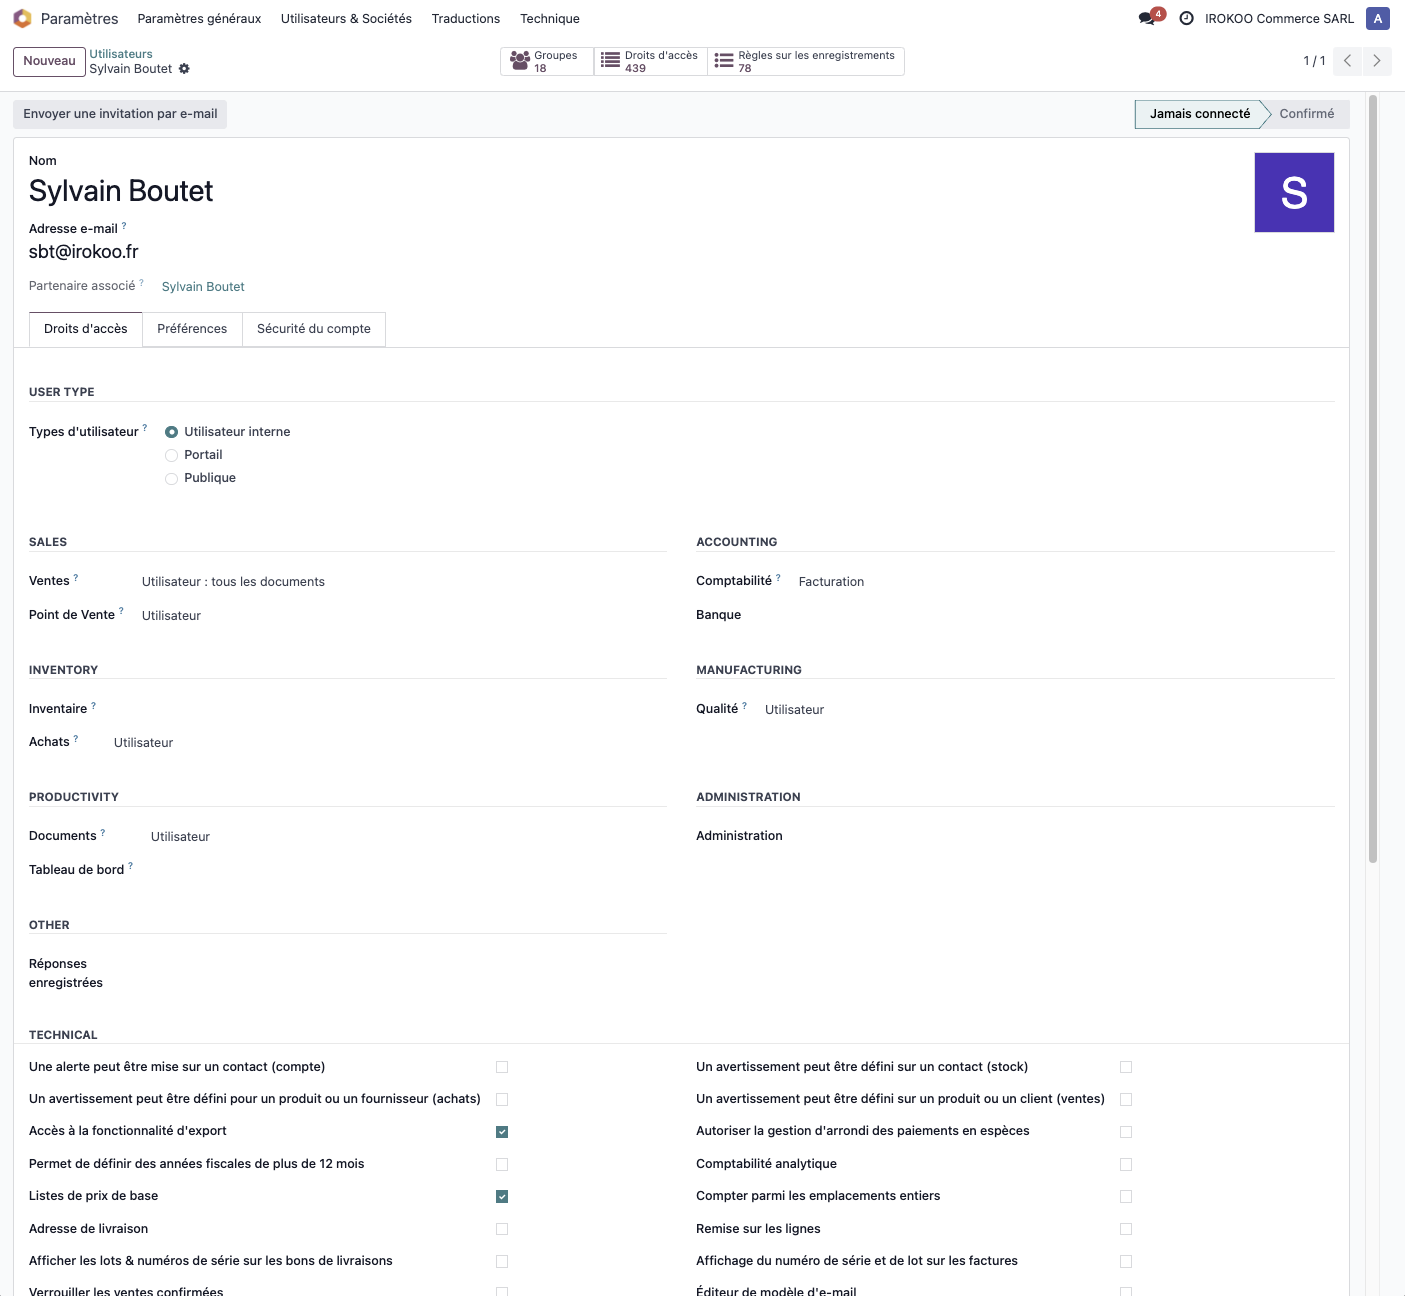Show help tooltip for Partenaire associé

coord(141,283)
